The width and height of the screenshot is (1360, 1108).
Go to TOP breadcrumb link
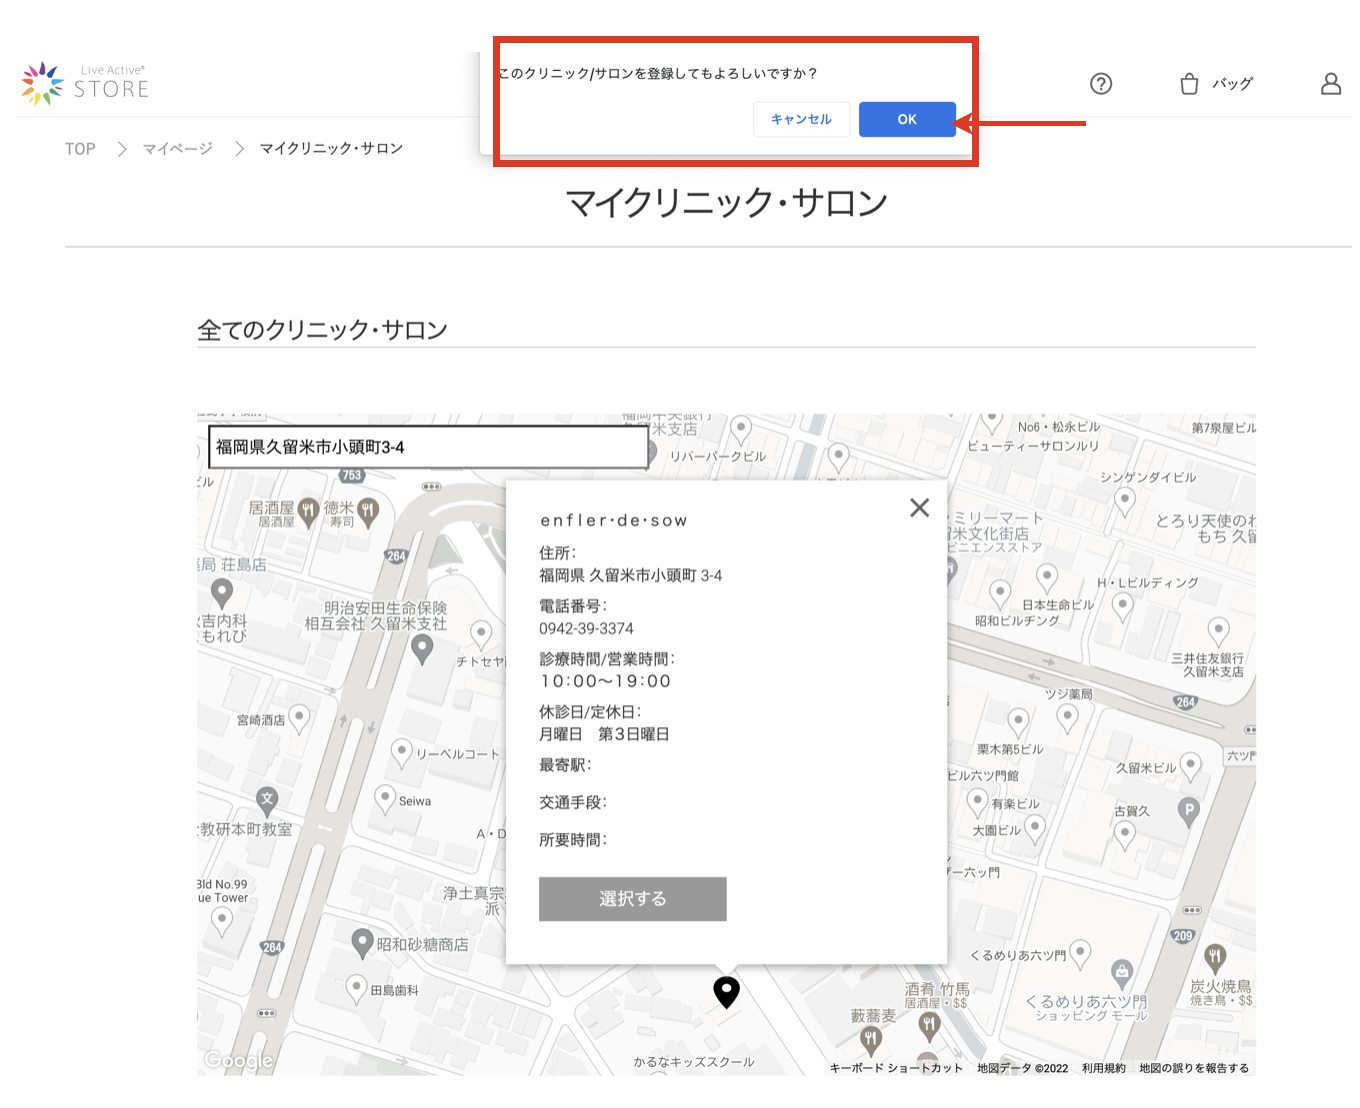[80, 149]
